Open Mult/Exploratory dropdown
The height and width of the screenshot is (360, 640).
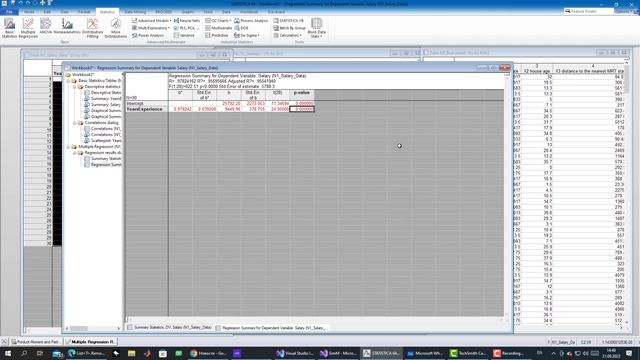tap(151, 28)
